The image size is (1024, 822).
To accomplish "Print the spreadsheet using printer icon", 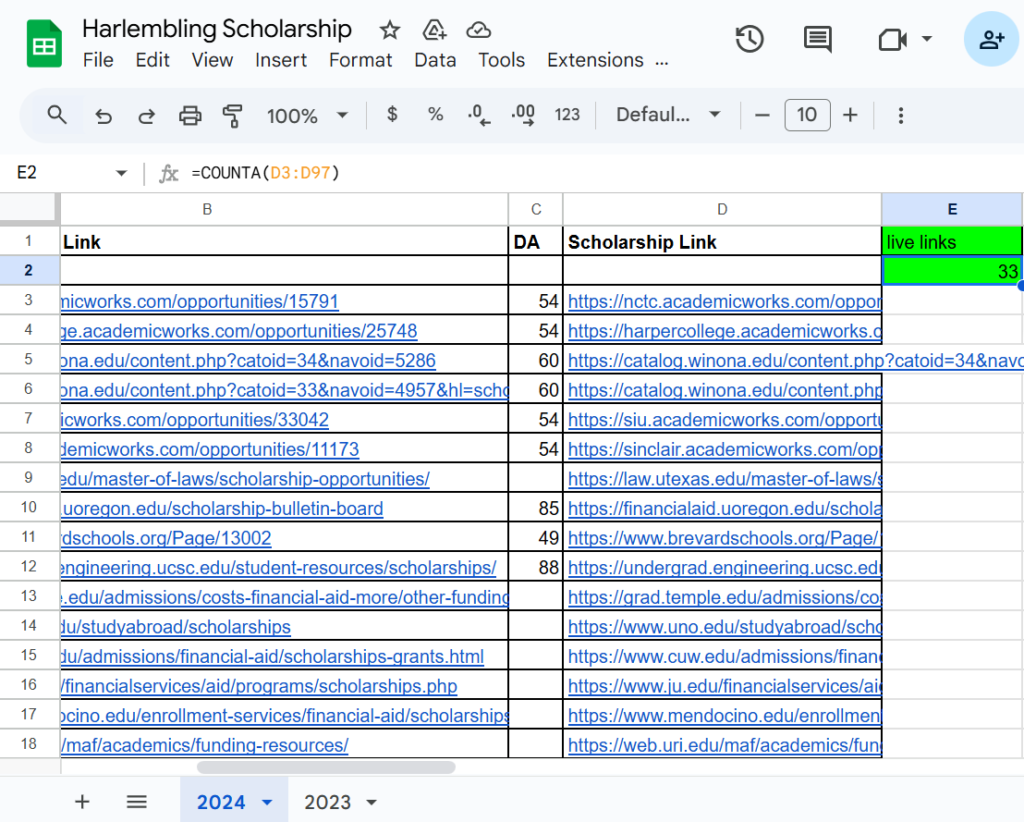I will pyautogui.click(x=190, y=115).
